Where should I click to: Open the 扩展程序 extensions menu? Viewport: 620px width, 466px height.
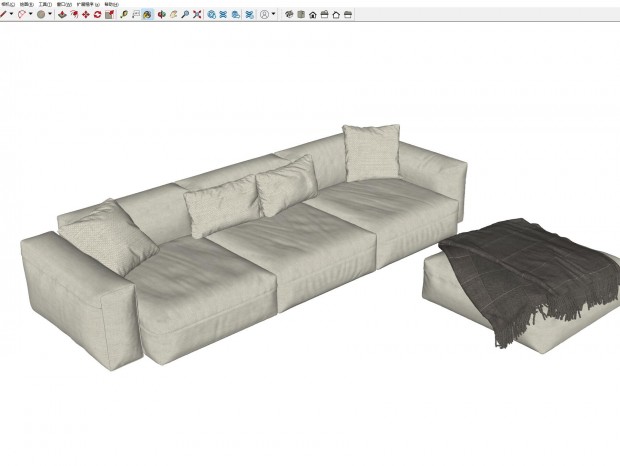click(x=88, y=4)
